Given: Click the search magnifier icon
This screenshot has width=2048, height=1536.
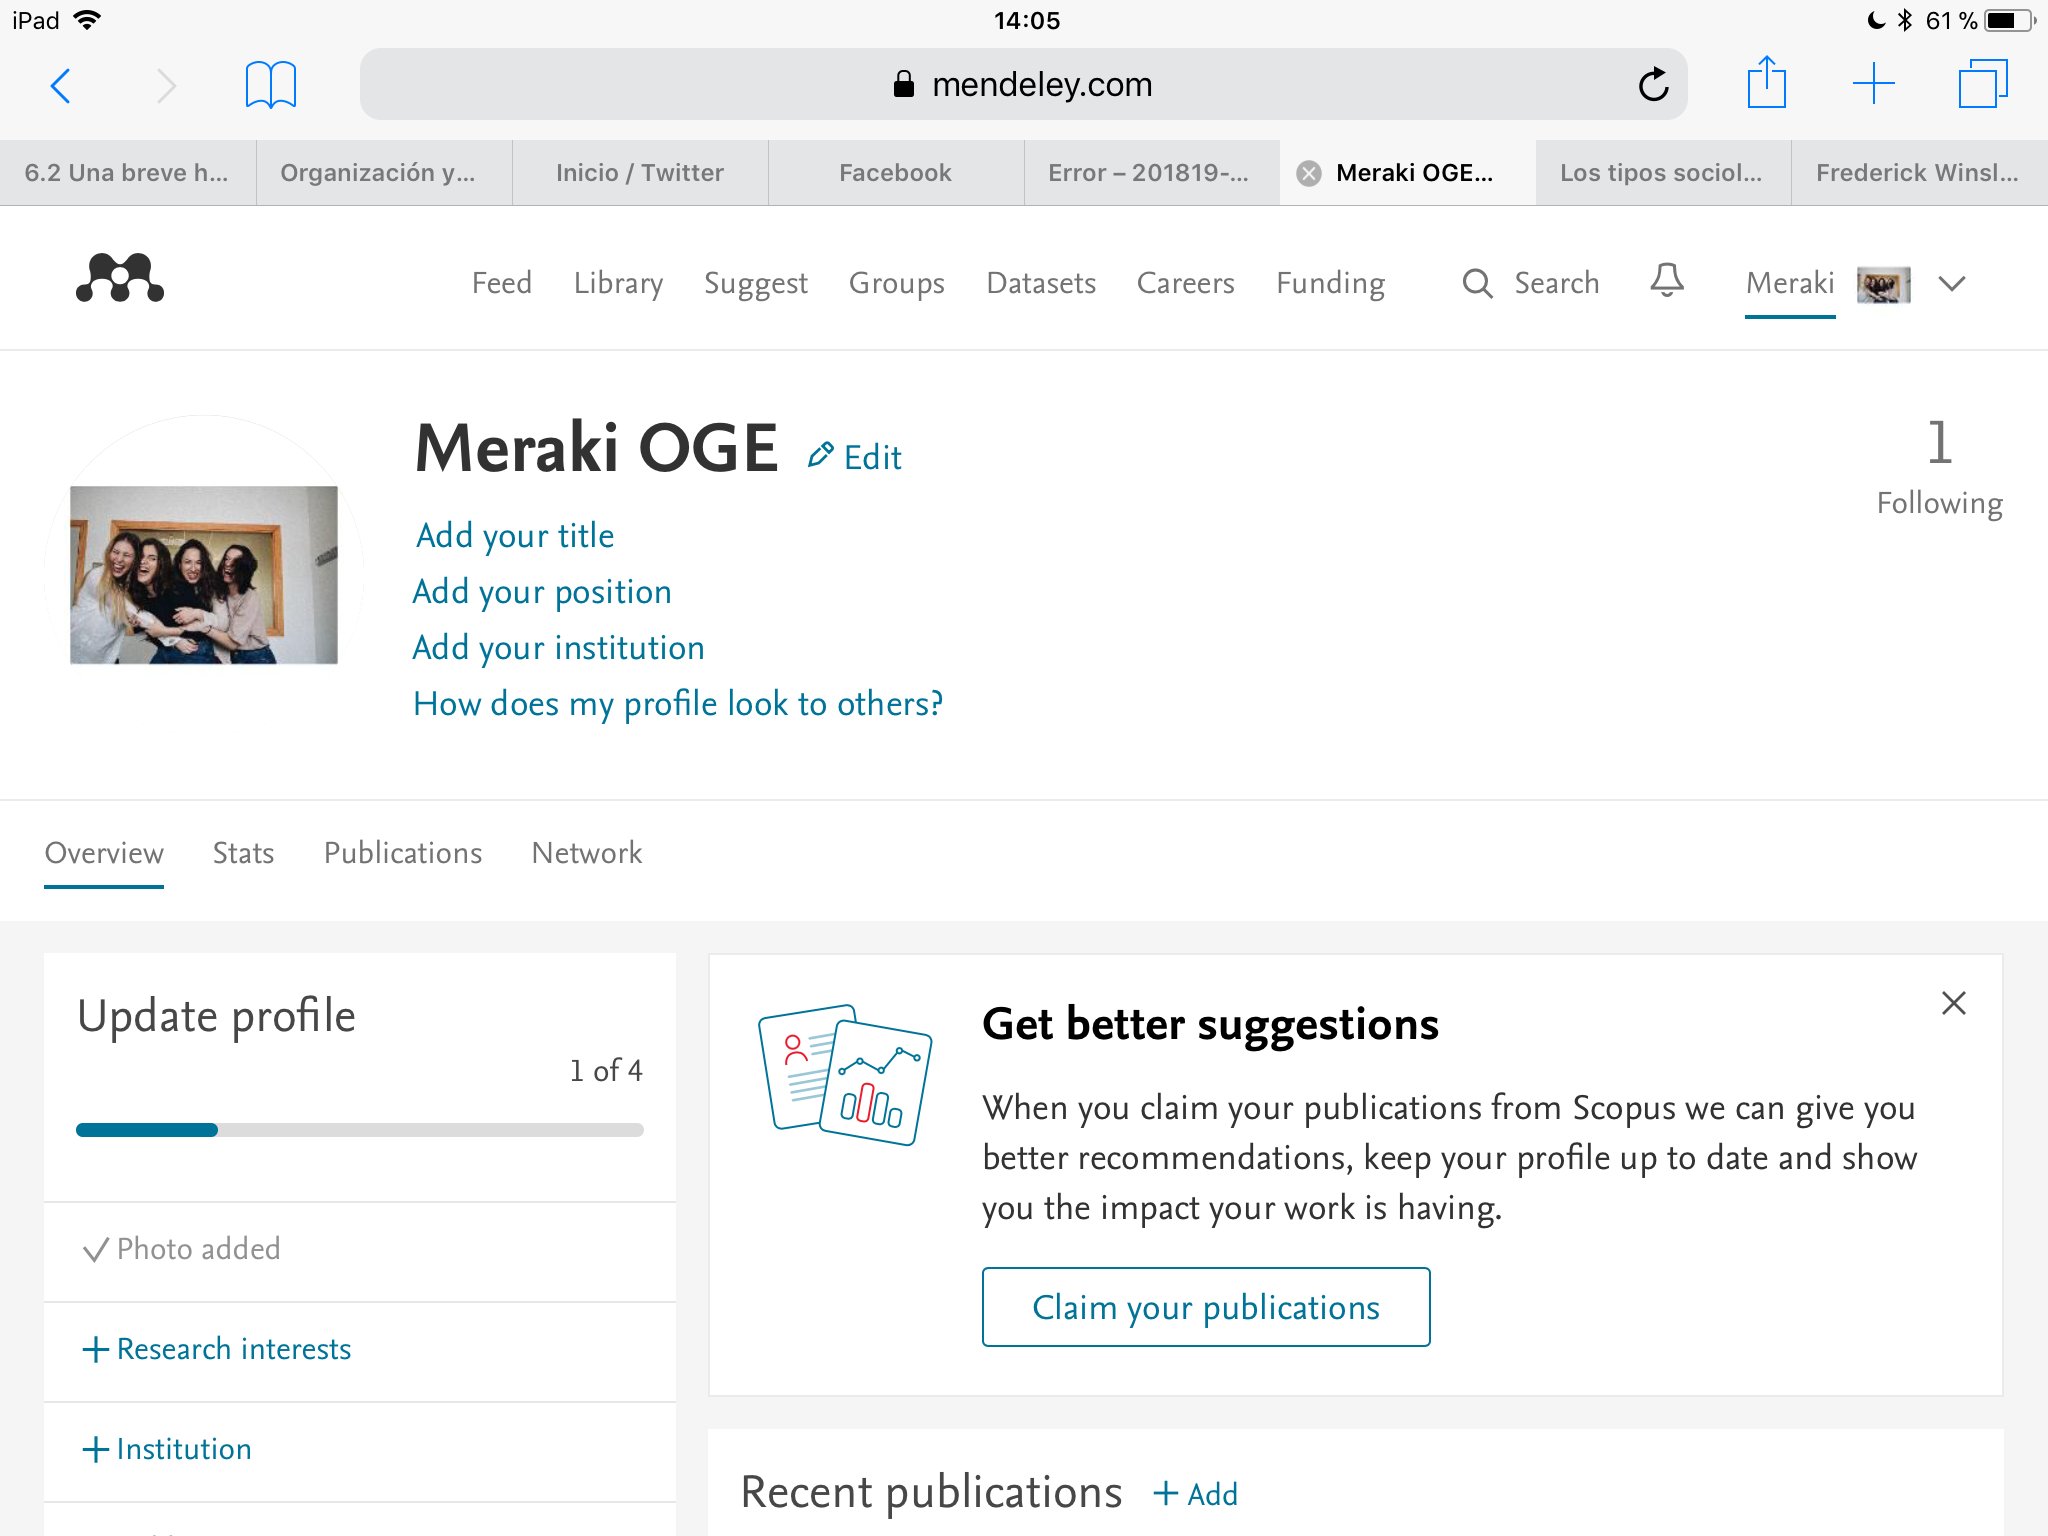Looking at the screenshot, I should [x=1477, y=284].
